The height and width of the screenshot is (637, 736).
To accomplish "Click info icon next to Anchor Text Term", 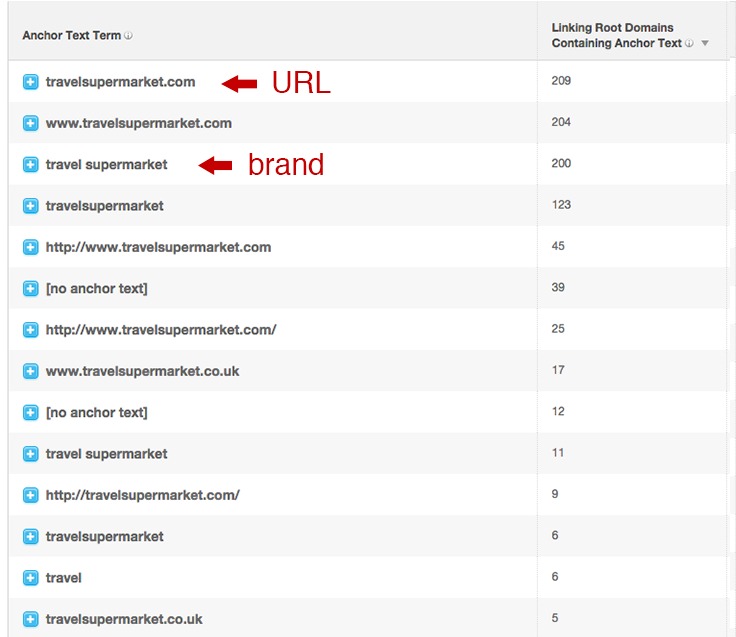I will click(129, 36).
